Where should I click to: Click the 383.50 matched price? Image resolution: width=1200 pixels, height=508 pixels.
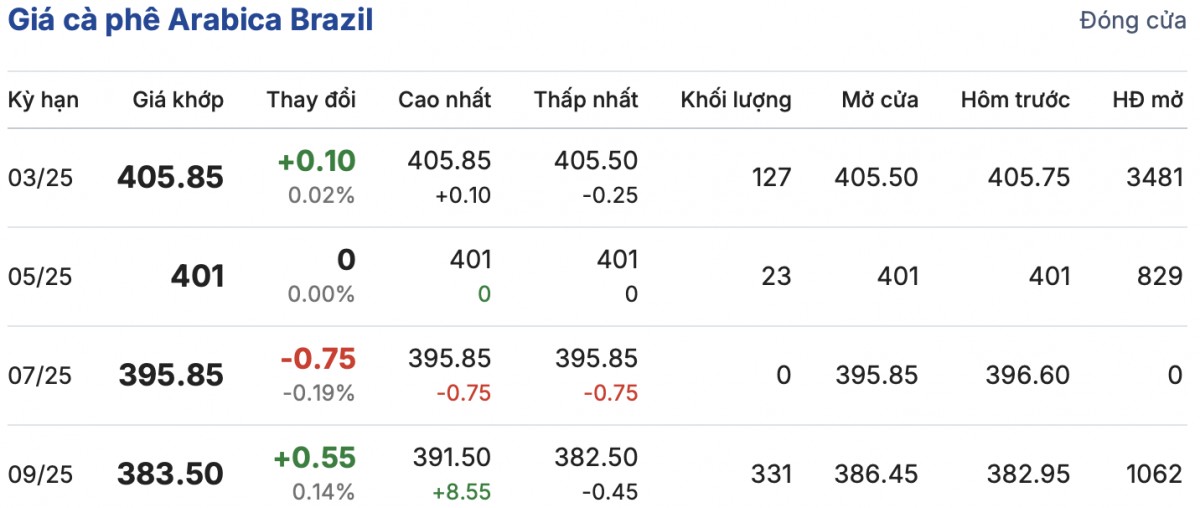(x=171, y=475)
